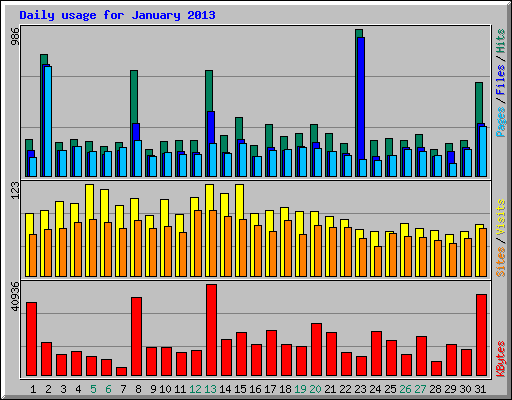Select the red KBytes bar for day 1
This screenshot has width=512, height=400.
tap(31, 339)
